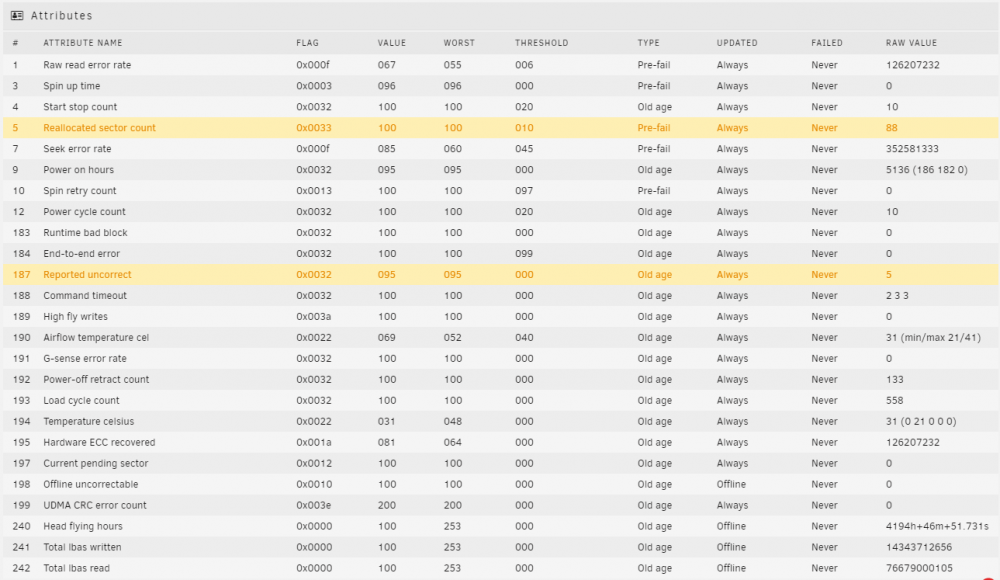This screenshot has height=580, width=1000.
Task: Click the Attributes panel title
Action: (x=62, y=15)
